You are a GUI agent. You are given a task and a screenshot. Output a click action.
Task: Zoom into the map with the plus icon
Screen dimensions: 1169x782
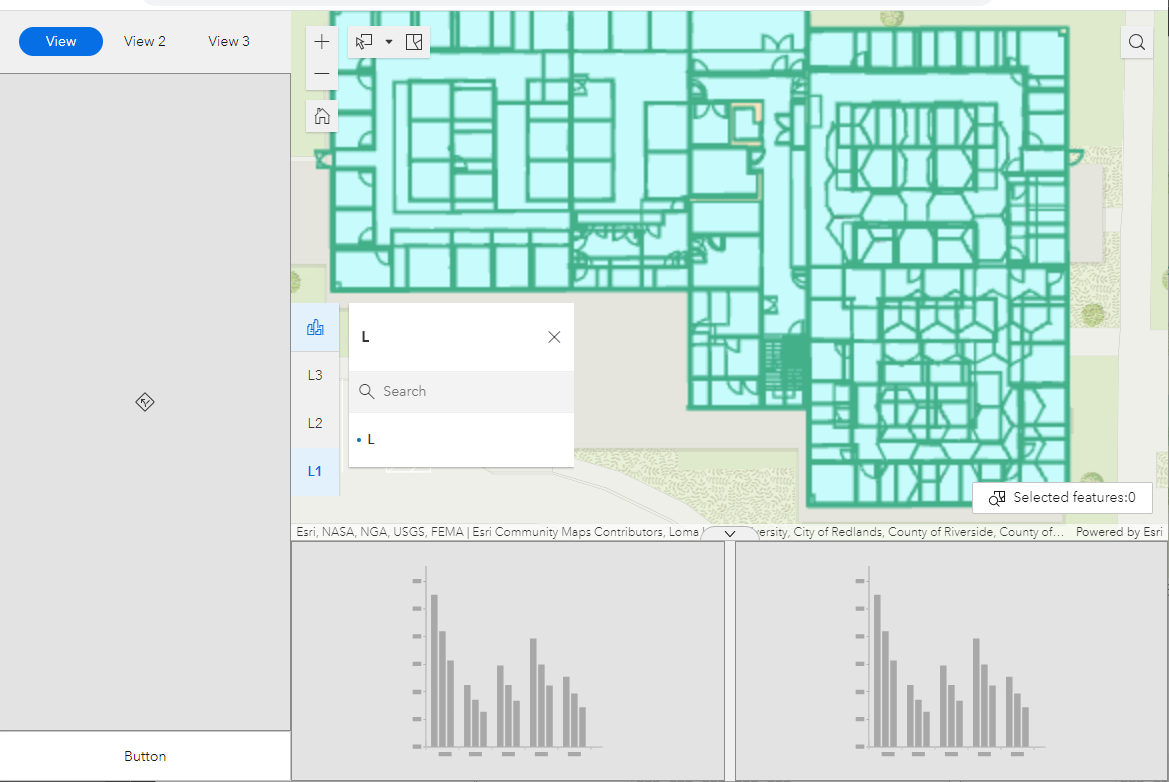321,41
